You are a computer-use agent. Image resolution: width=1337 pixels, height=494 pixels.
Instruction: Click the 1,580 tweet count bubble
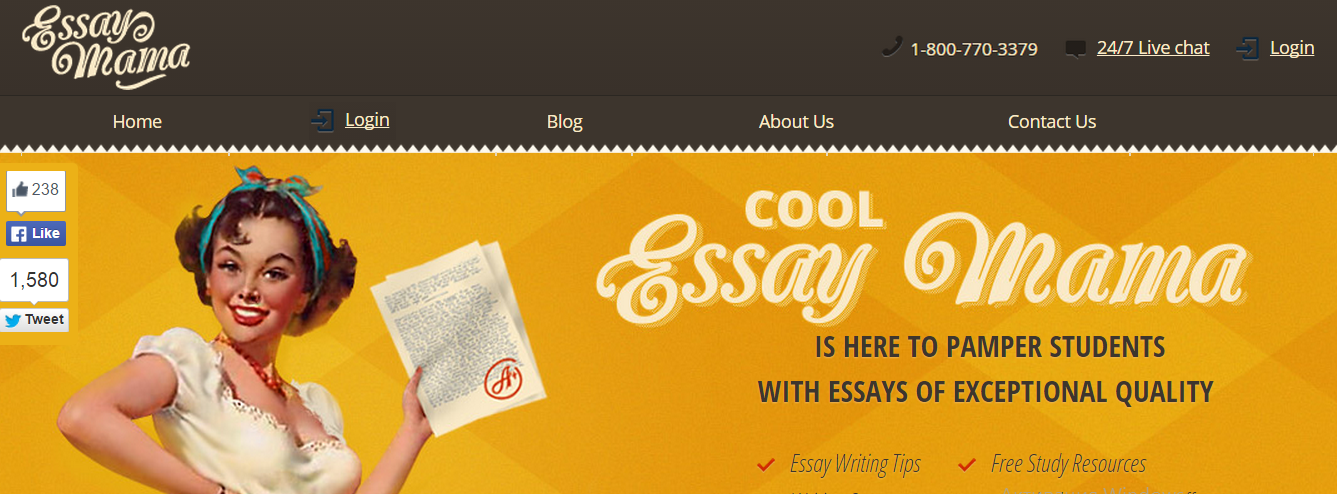click(35, 280)
